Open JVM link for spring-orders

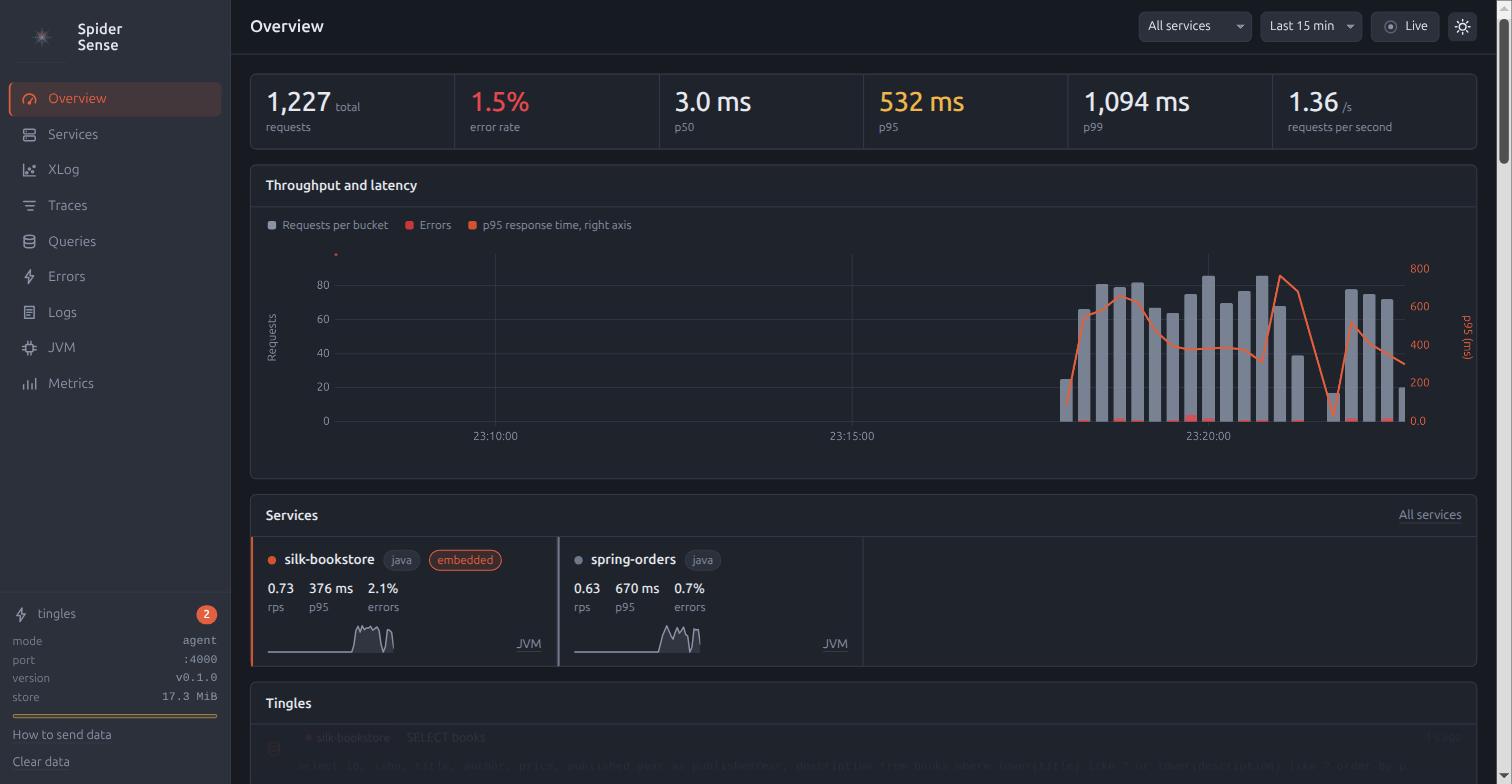click(x=834, y=644)
